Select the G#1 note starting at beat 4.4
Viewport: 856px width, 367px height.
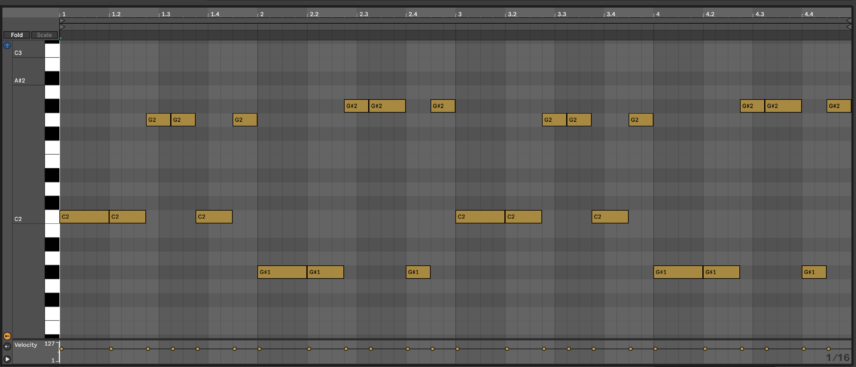(x=814, y=272)
